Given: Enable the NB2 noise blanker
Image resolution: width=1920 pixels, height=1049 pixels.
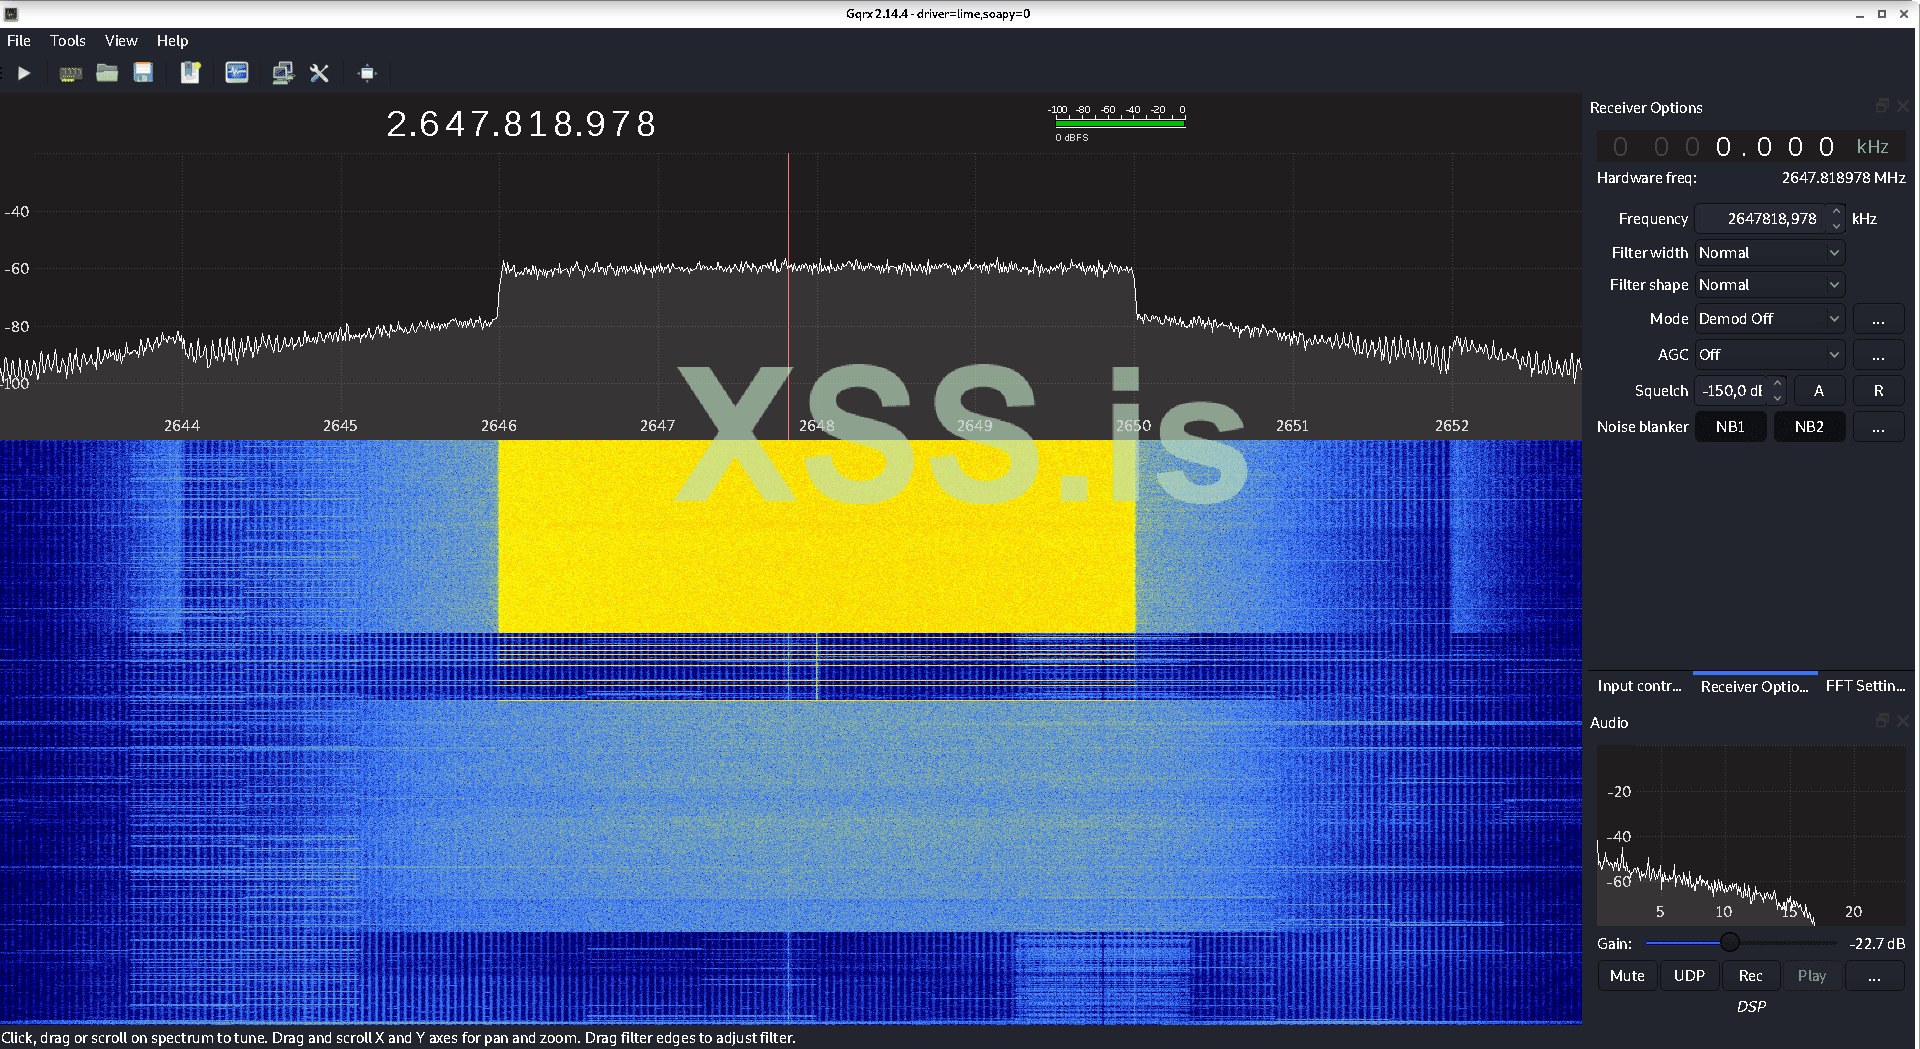Looking at the screenshot, I should point(1809,426).
